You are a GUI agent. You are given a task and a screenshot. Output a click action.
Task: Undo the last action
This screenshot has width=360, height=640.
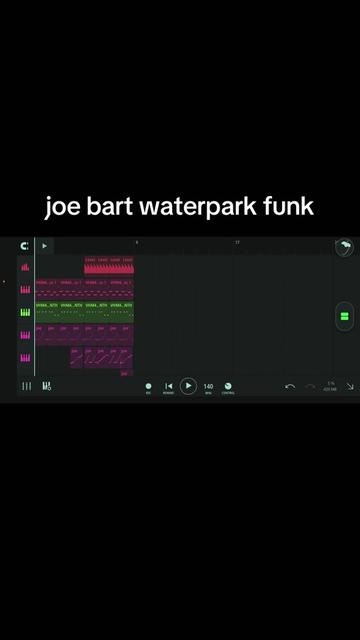pos(290,387)
